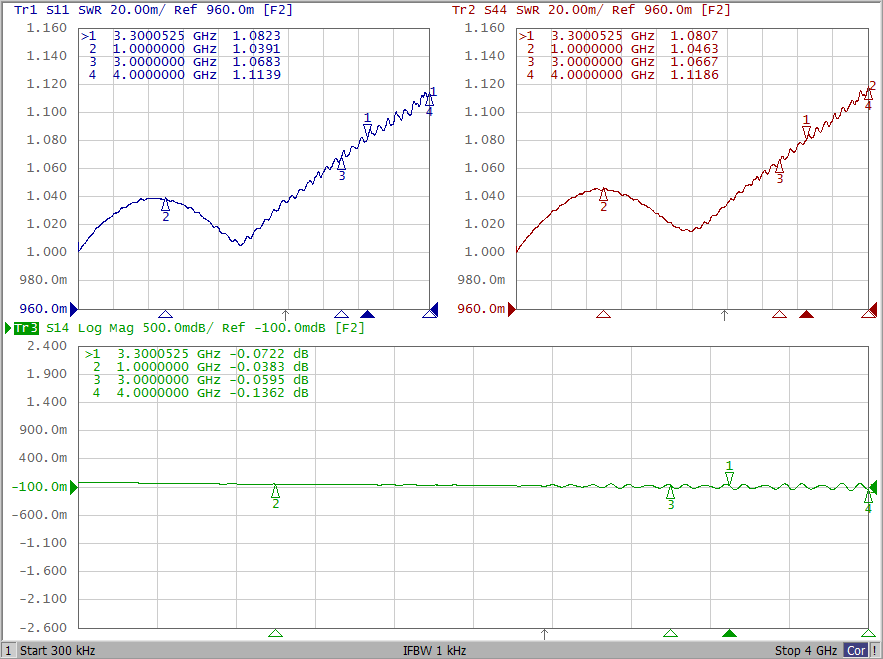Screen dimensions: 883x659
Task: Click the Stop 4 GHz frequency field
Action: pyautogui.click(x=805, y=651)
